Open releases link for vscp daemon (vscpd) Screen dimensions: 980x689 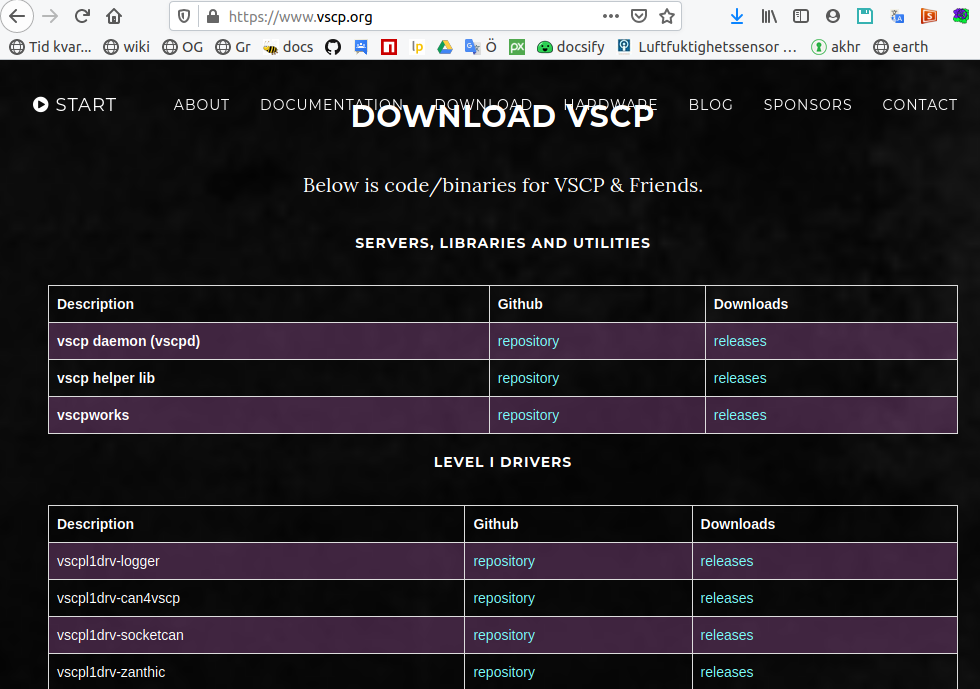740,341
